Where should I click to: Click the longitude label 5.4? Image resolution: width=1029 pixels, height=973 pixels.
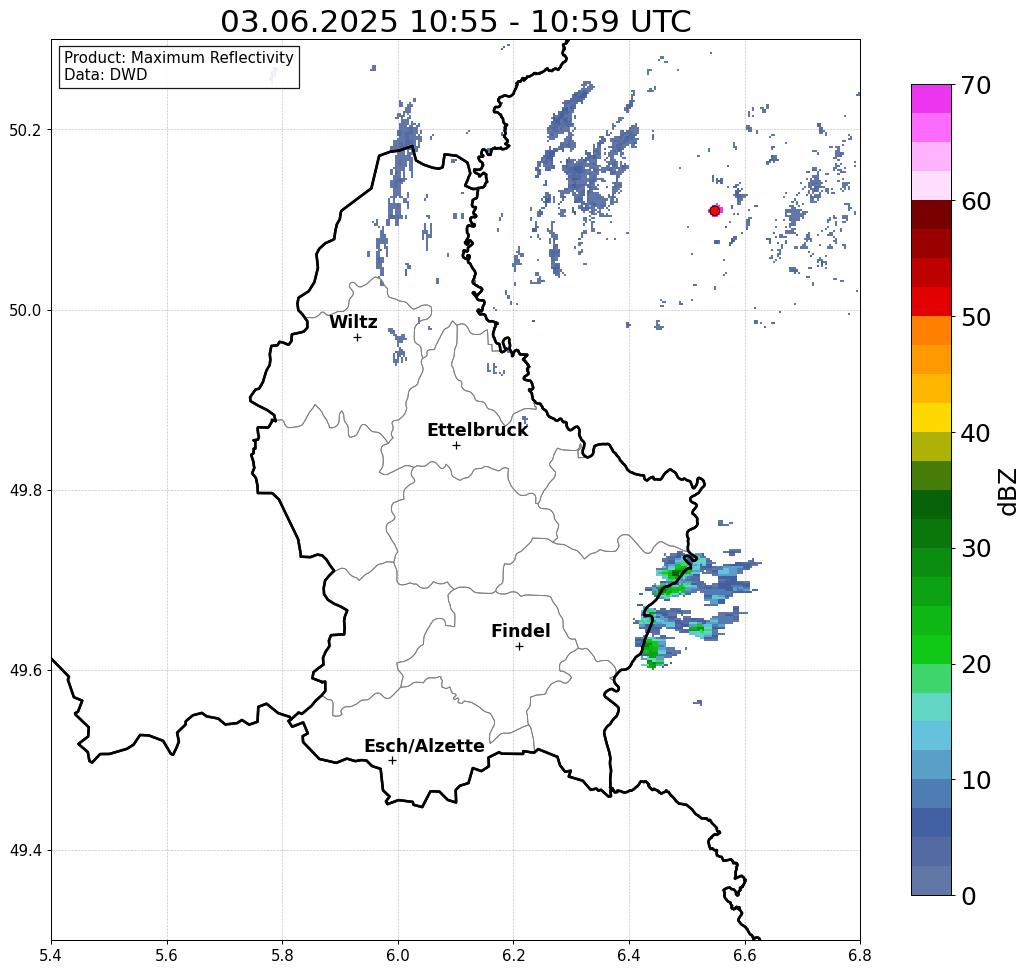tap(51, 955)
